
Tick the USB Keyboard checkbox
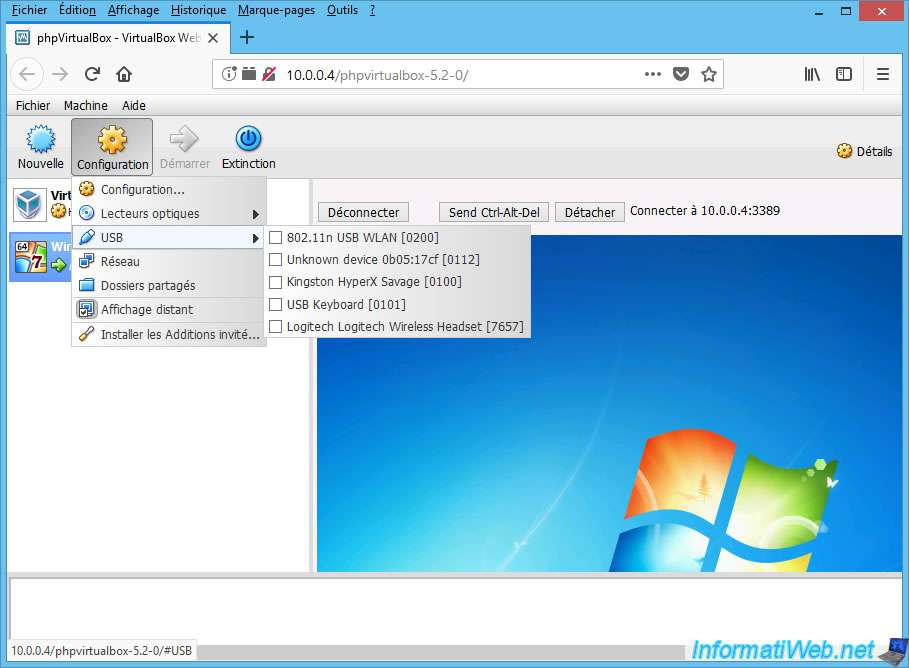[x=275, y=304]
